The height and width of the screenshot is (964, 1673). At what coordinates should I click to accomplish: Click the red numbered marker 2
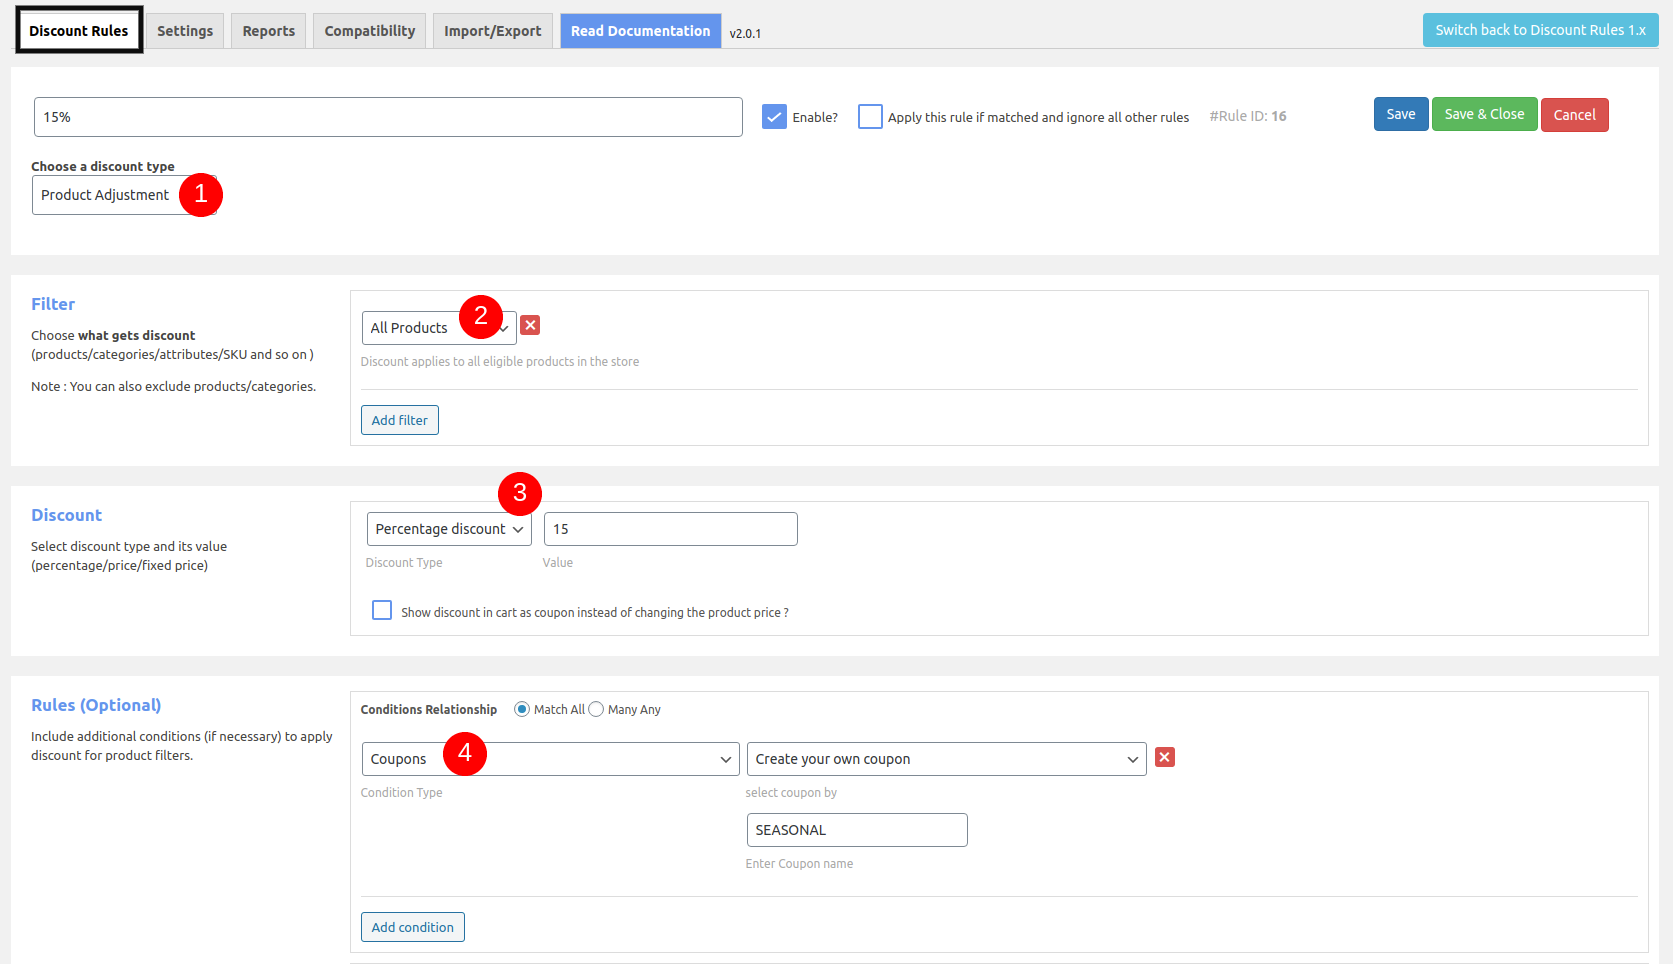point(481,316)
